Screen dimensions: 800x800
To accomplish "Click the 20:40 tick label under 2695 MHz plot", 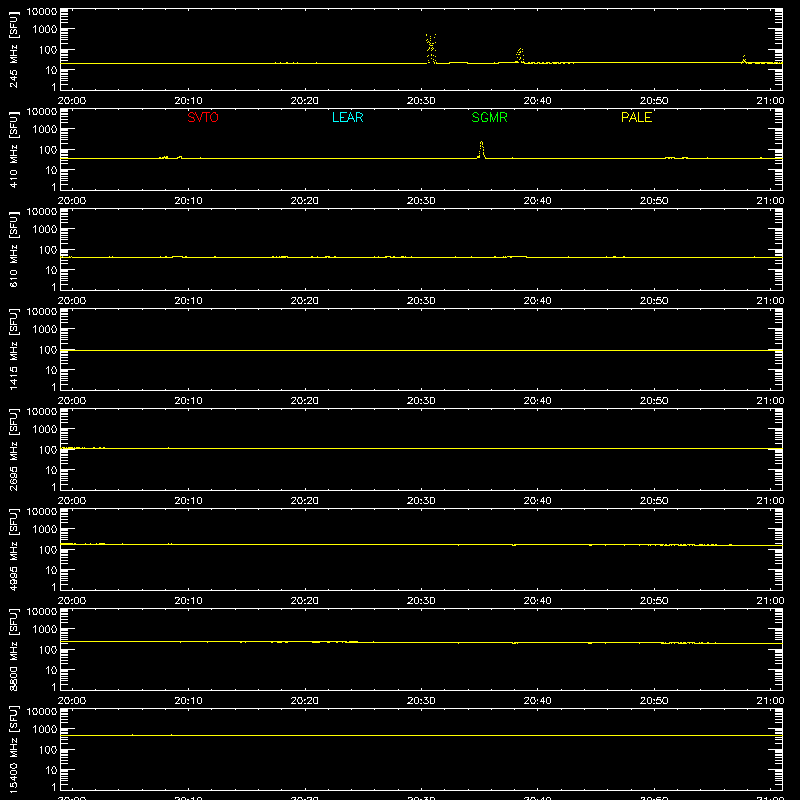I will coord(537,501).
